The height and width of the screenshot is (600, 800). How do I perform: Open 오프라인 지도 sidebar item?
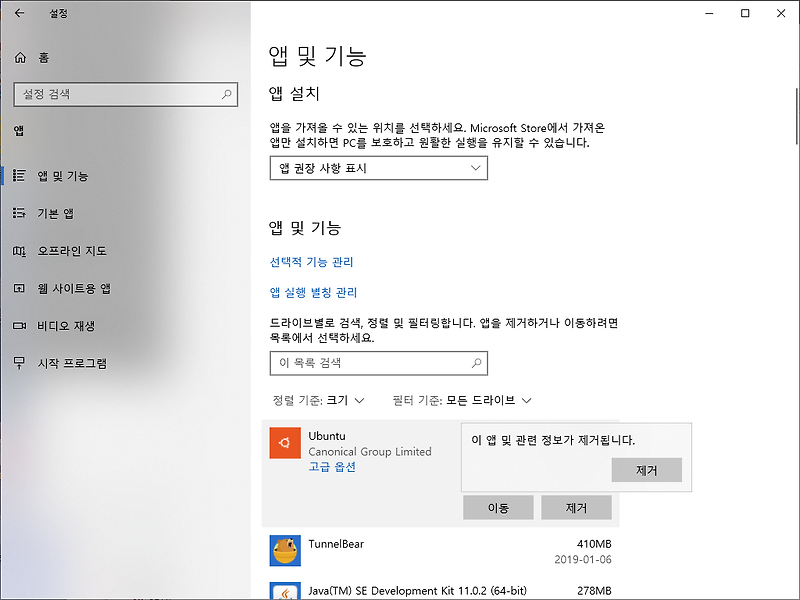(125, 251)
